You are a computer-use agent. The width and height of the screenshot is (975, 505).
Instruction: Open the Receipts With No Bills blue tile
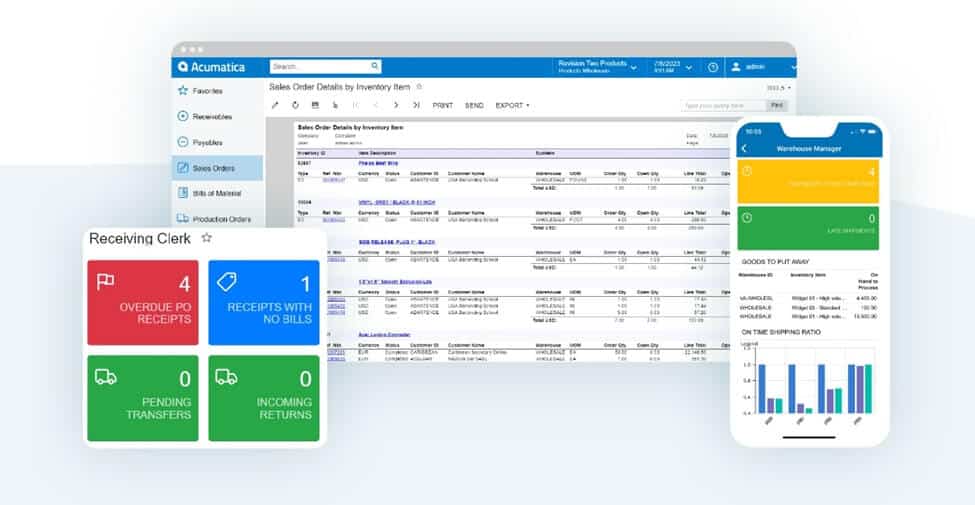coord(264,302)
